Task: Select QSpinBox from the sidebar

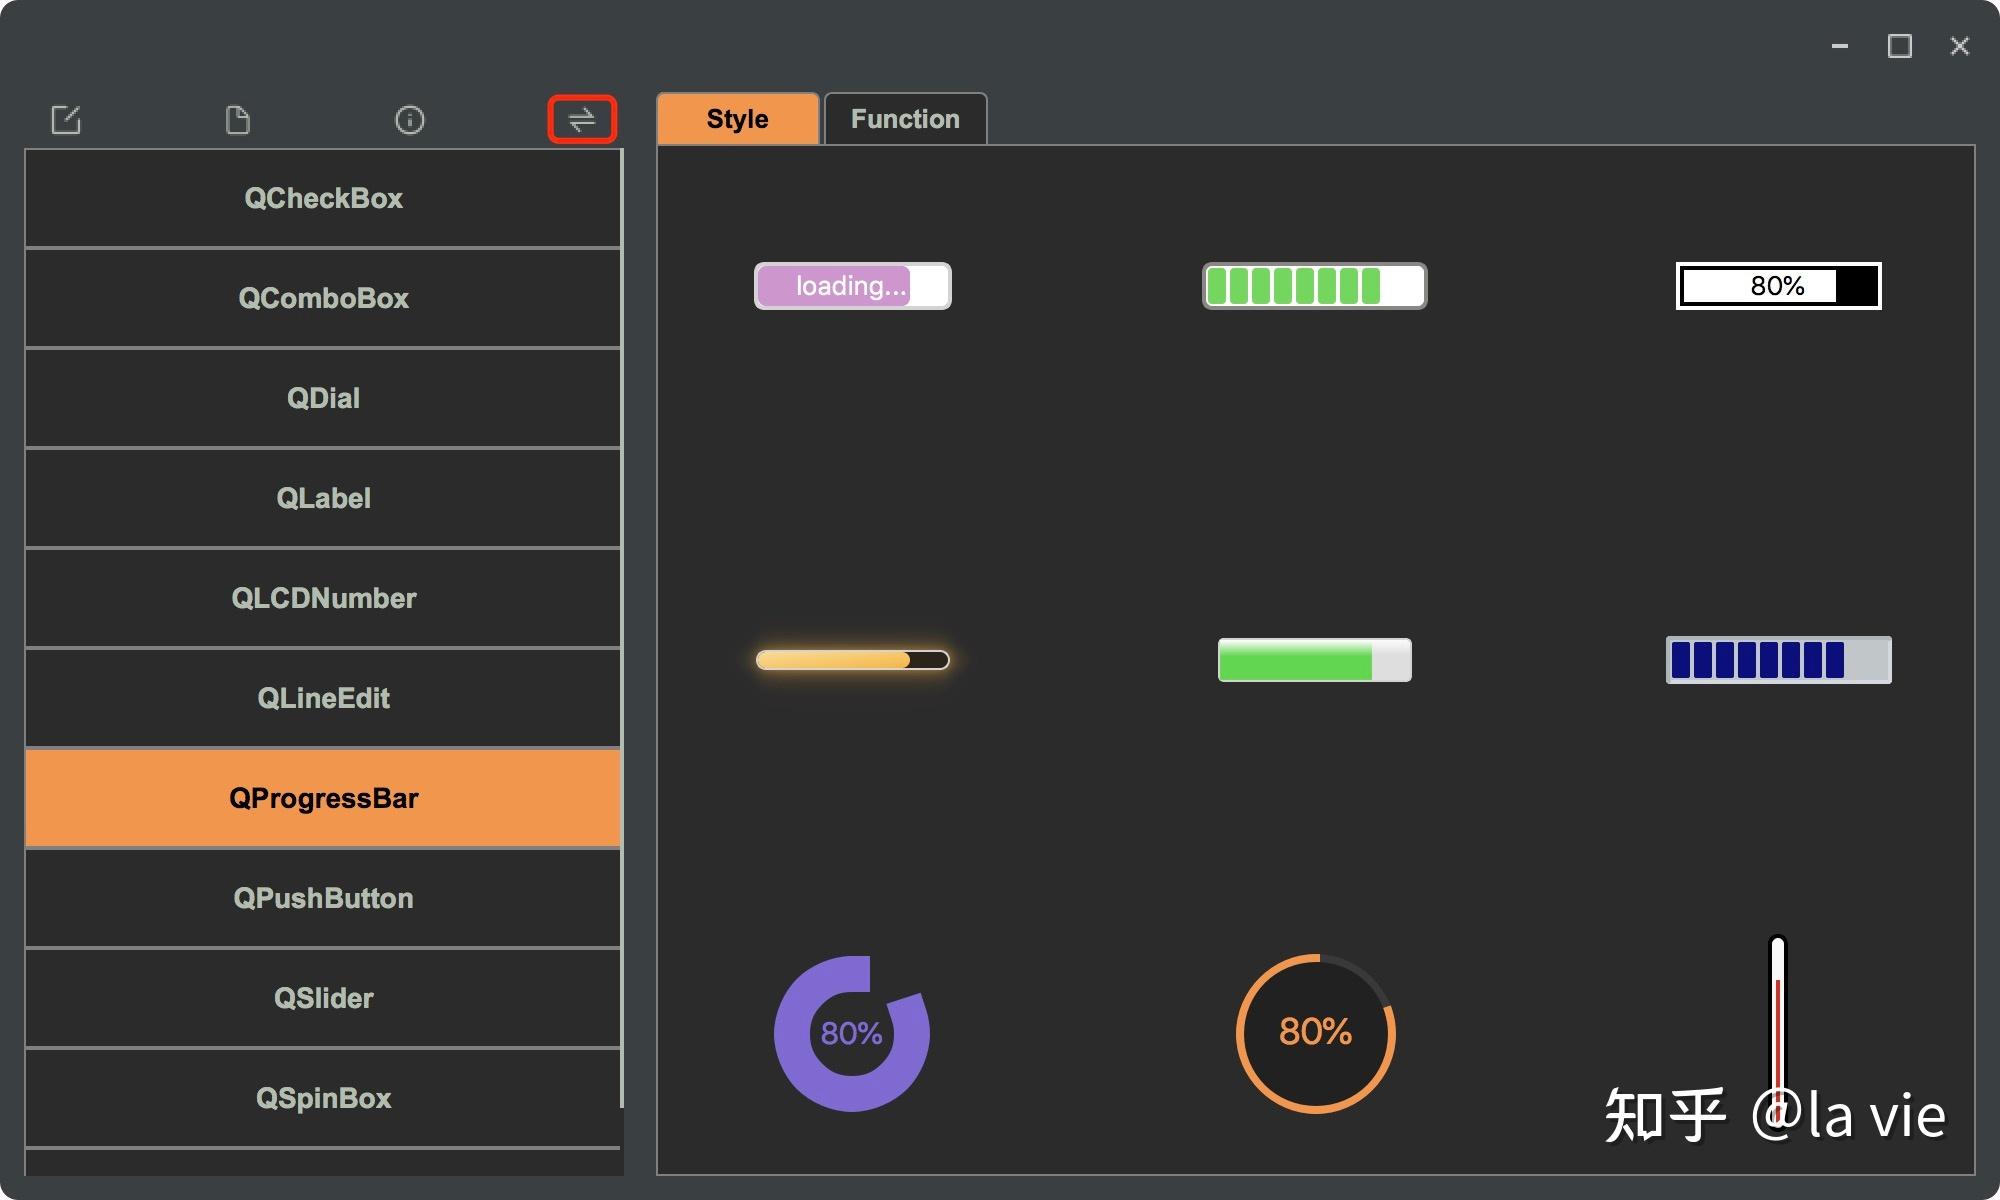Action: click(x=322, y=1098)
